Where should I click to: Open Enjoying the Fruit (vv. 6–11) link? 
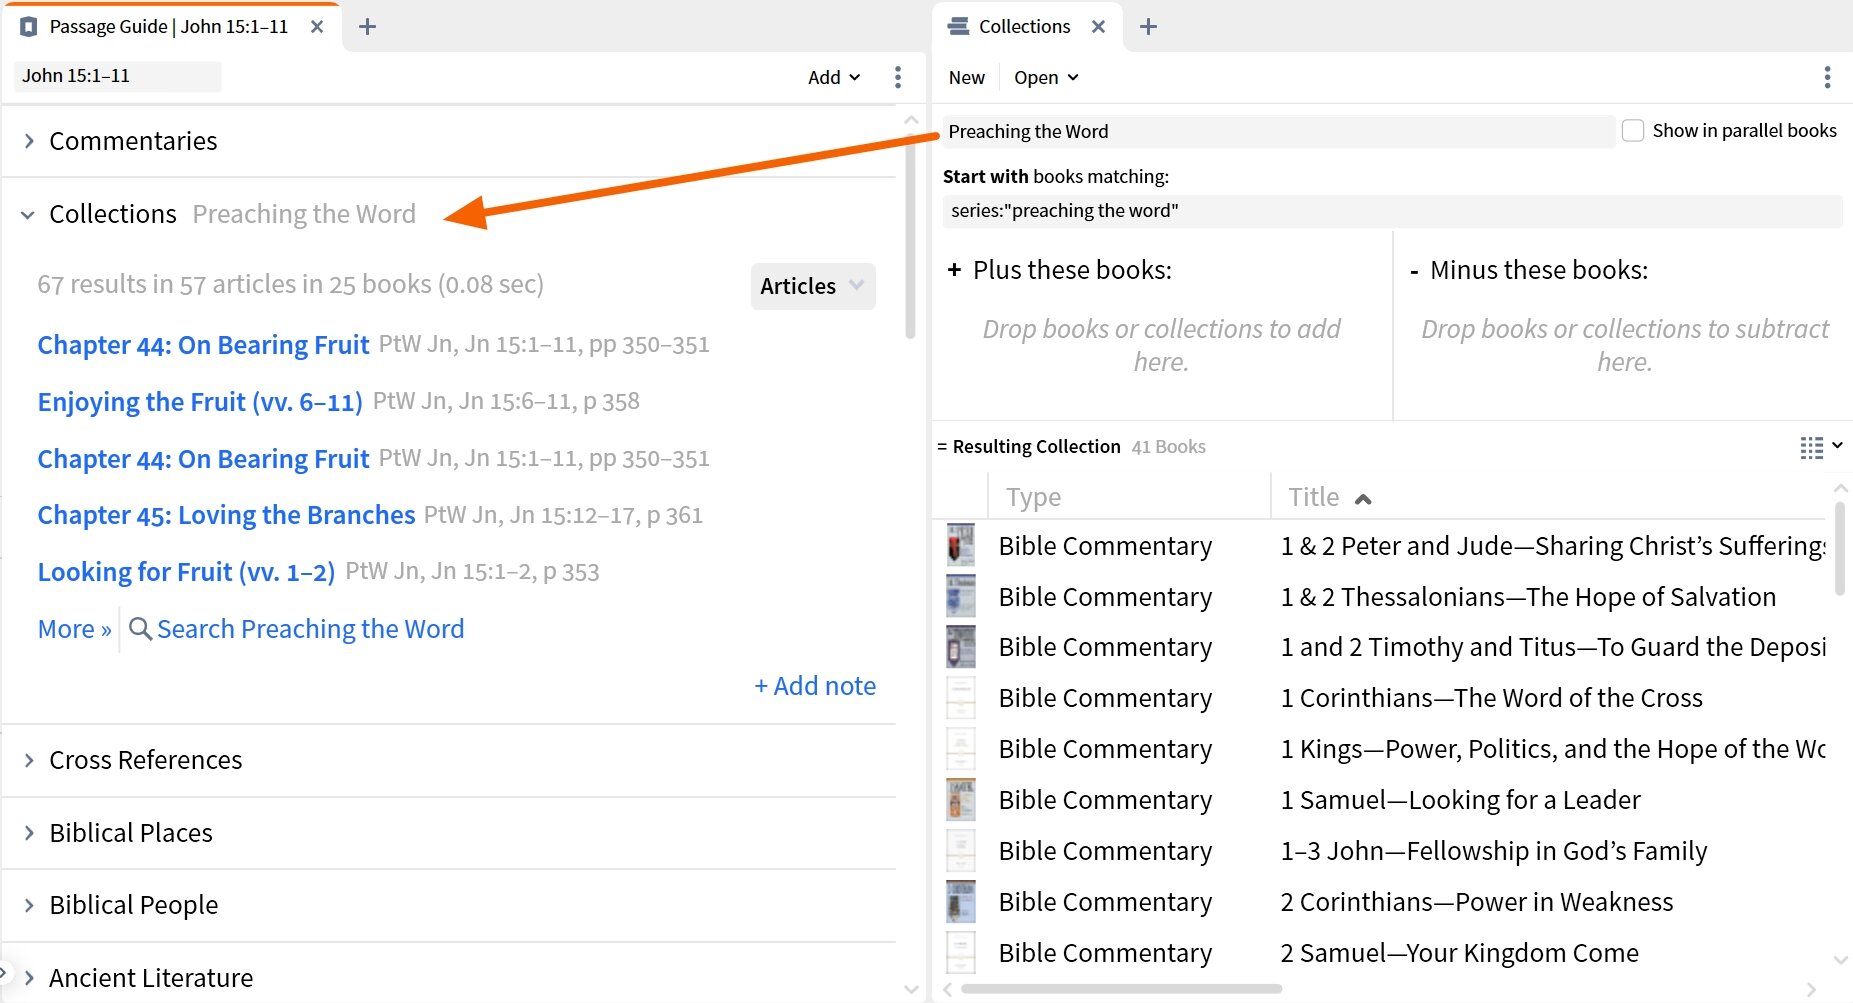tap(200, 402)
